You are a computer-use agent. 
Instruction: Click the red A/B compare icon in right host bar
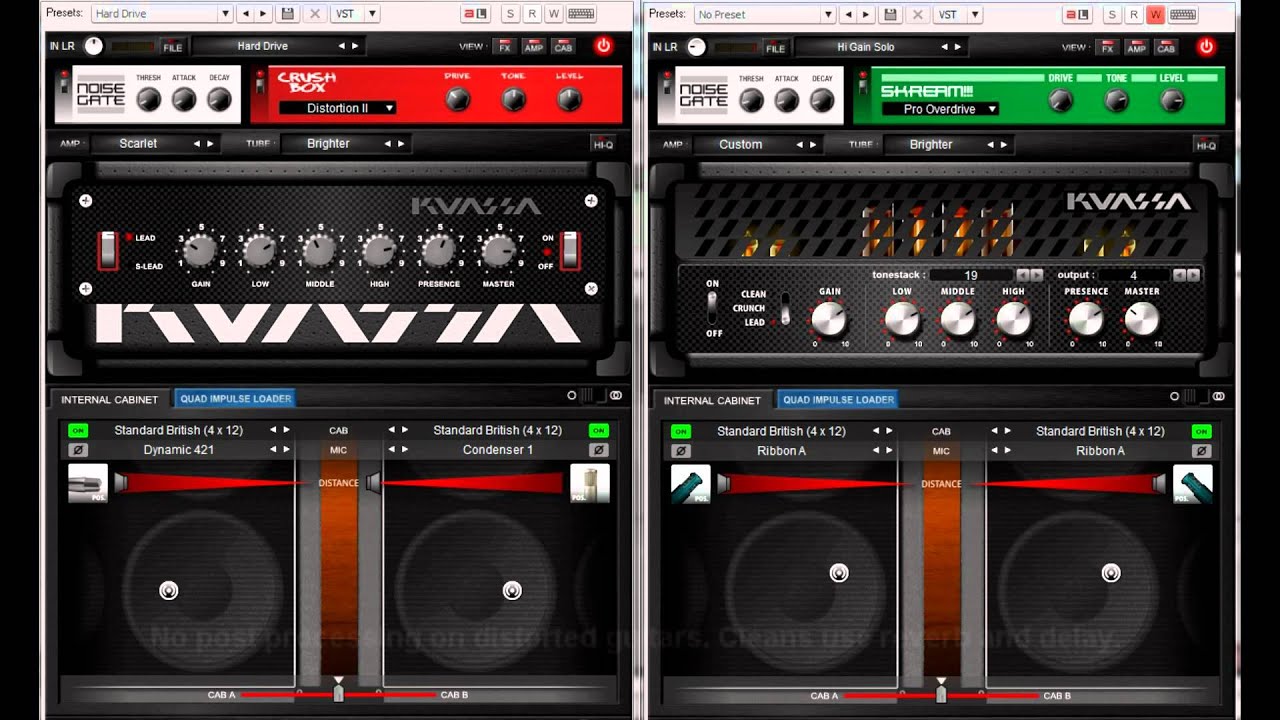point(1078,14)
